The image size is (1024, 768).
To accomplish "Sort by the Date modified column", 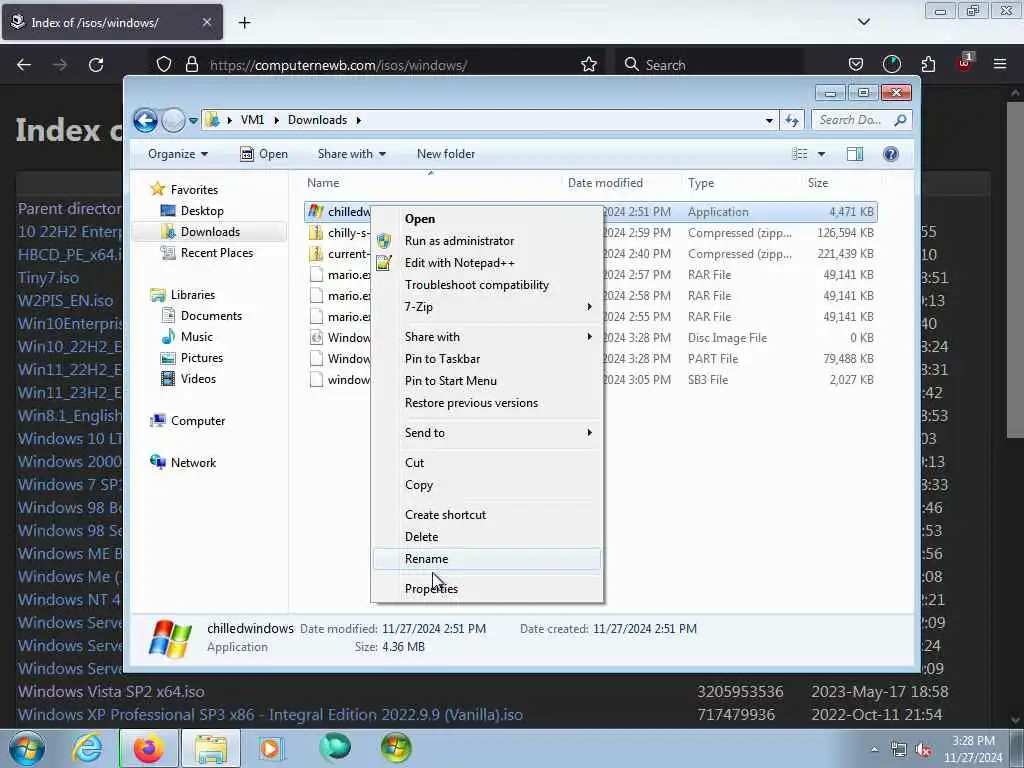I will point(620,184).
